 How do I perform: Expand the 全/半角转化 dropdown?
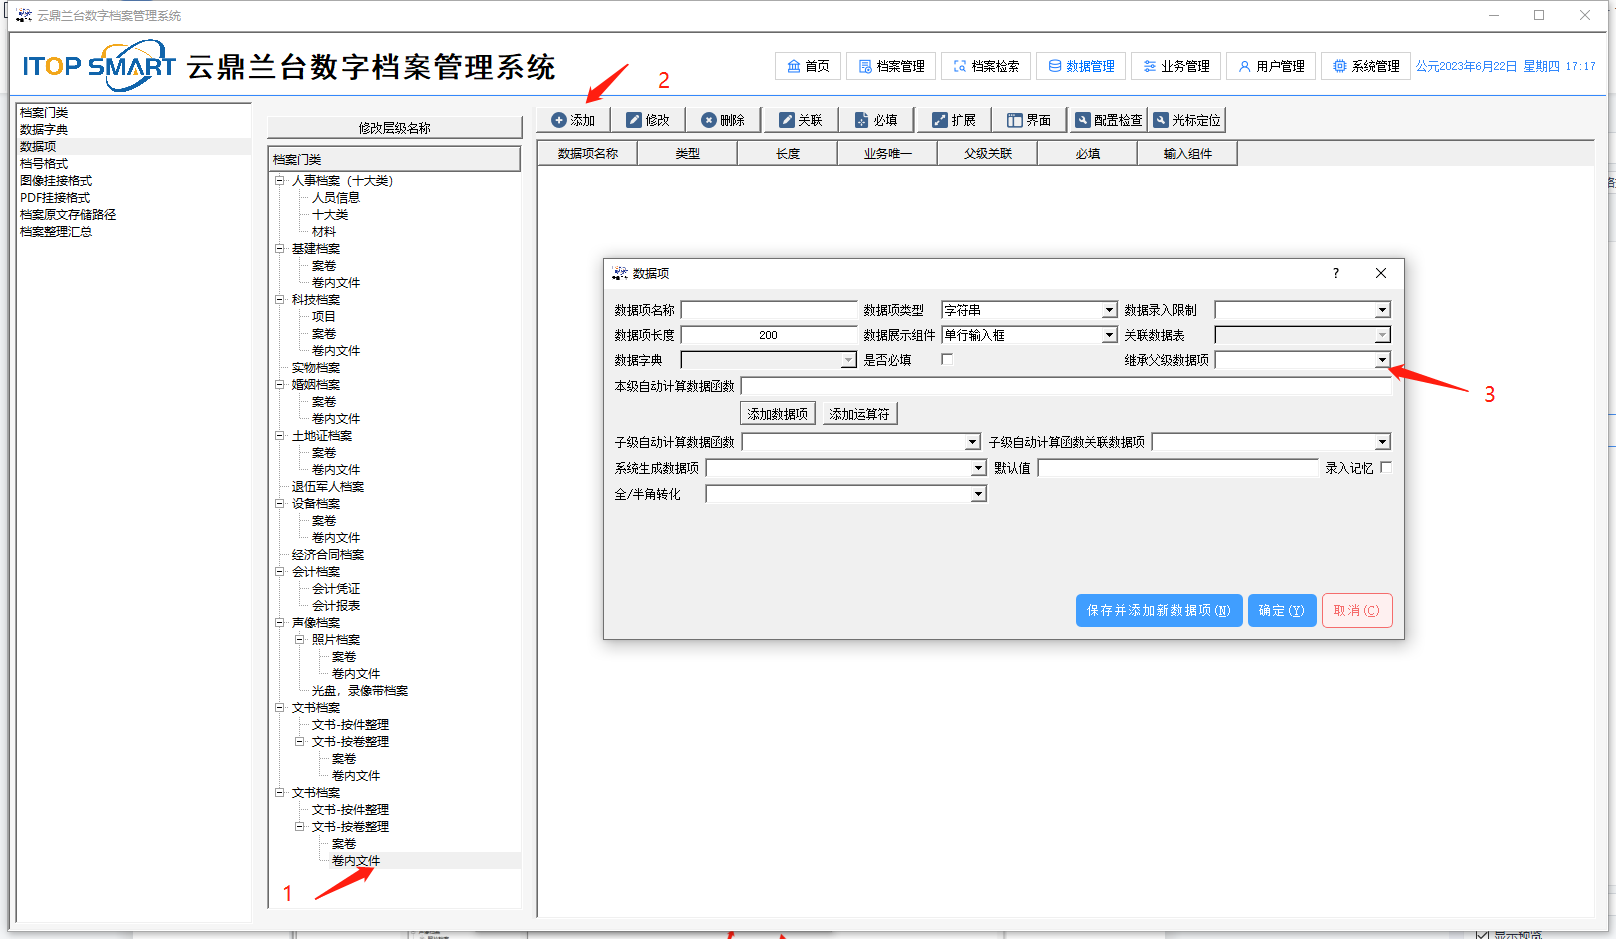tap(978, 494)
